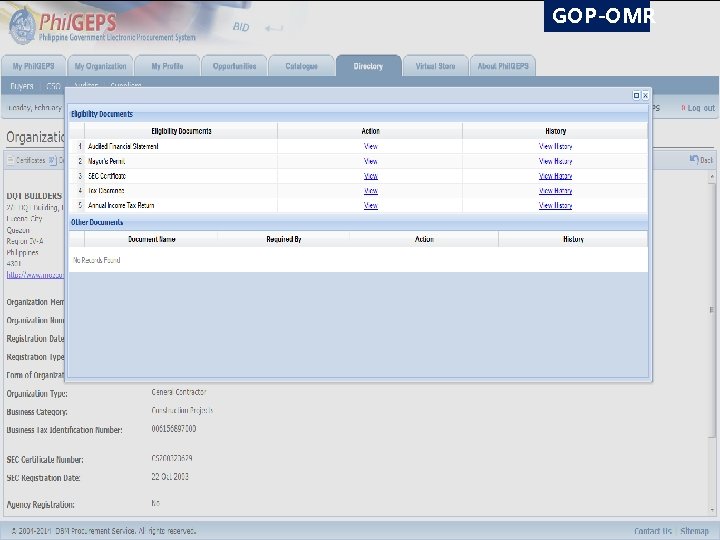The width and height of the screenshot is (720, 540).
Task: Open the My Organization tab
Action: [101, 66]
